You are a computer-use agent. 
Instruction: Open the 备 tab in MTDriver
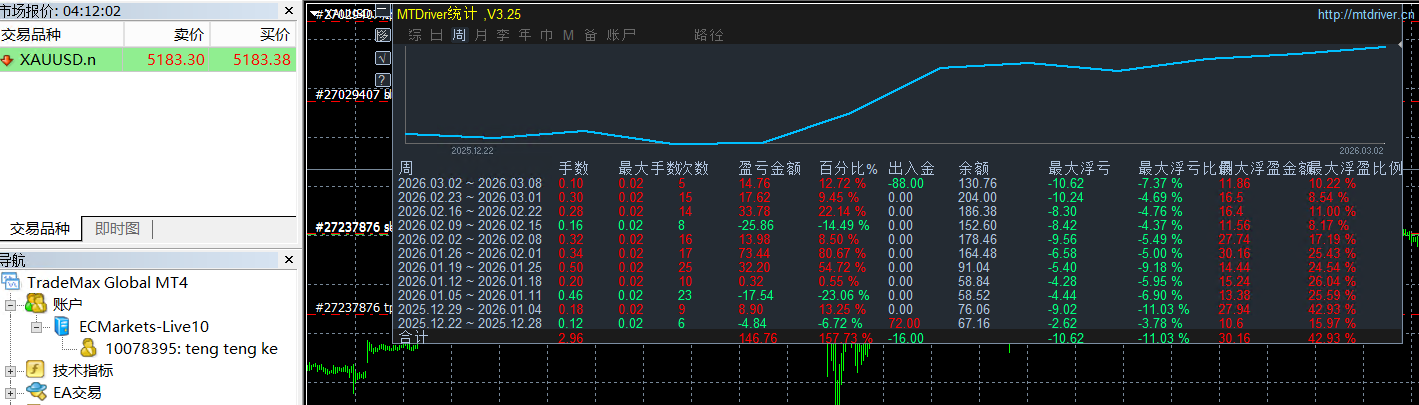pyautogui.click(x=590, y=35)
